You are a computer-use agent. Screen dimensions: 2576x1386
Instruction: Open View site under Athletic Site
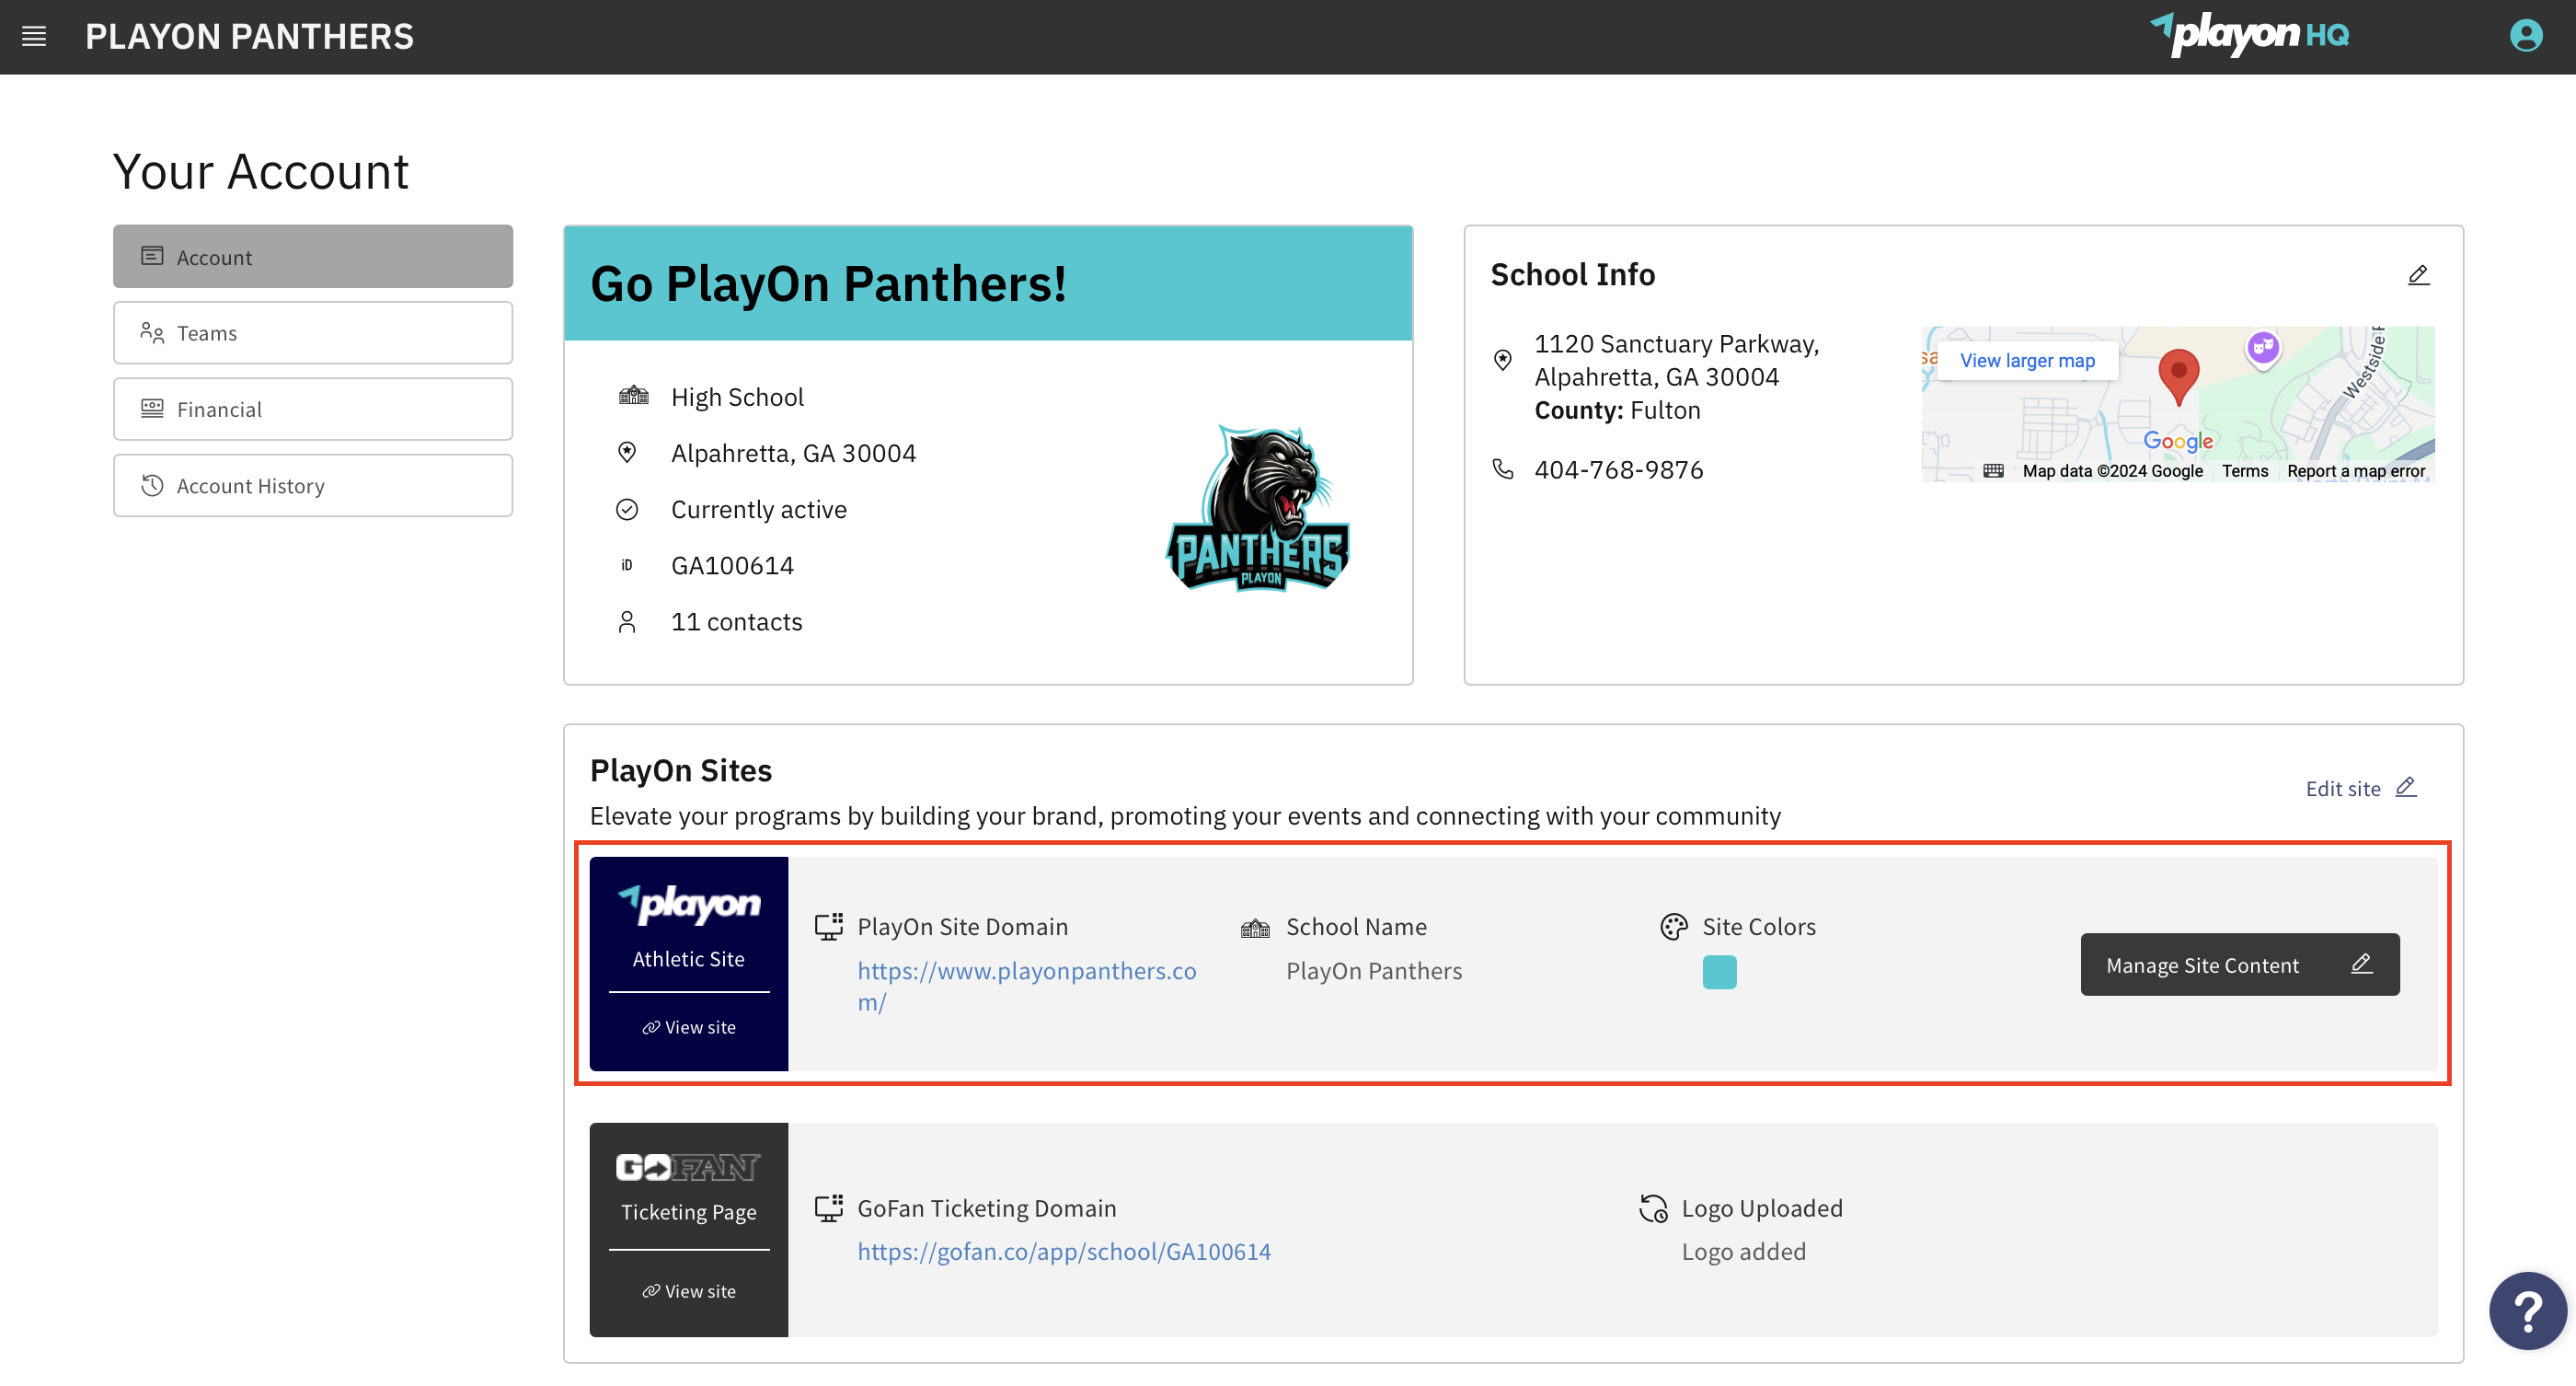(689, 1027)
